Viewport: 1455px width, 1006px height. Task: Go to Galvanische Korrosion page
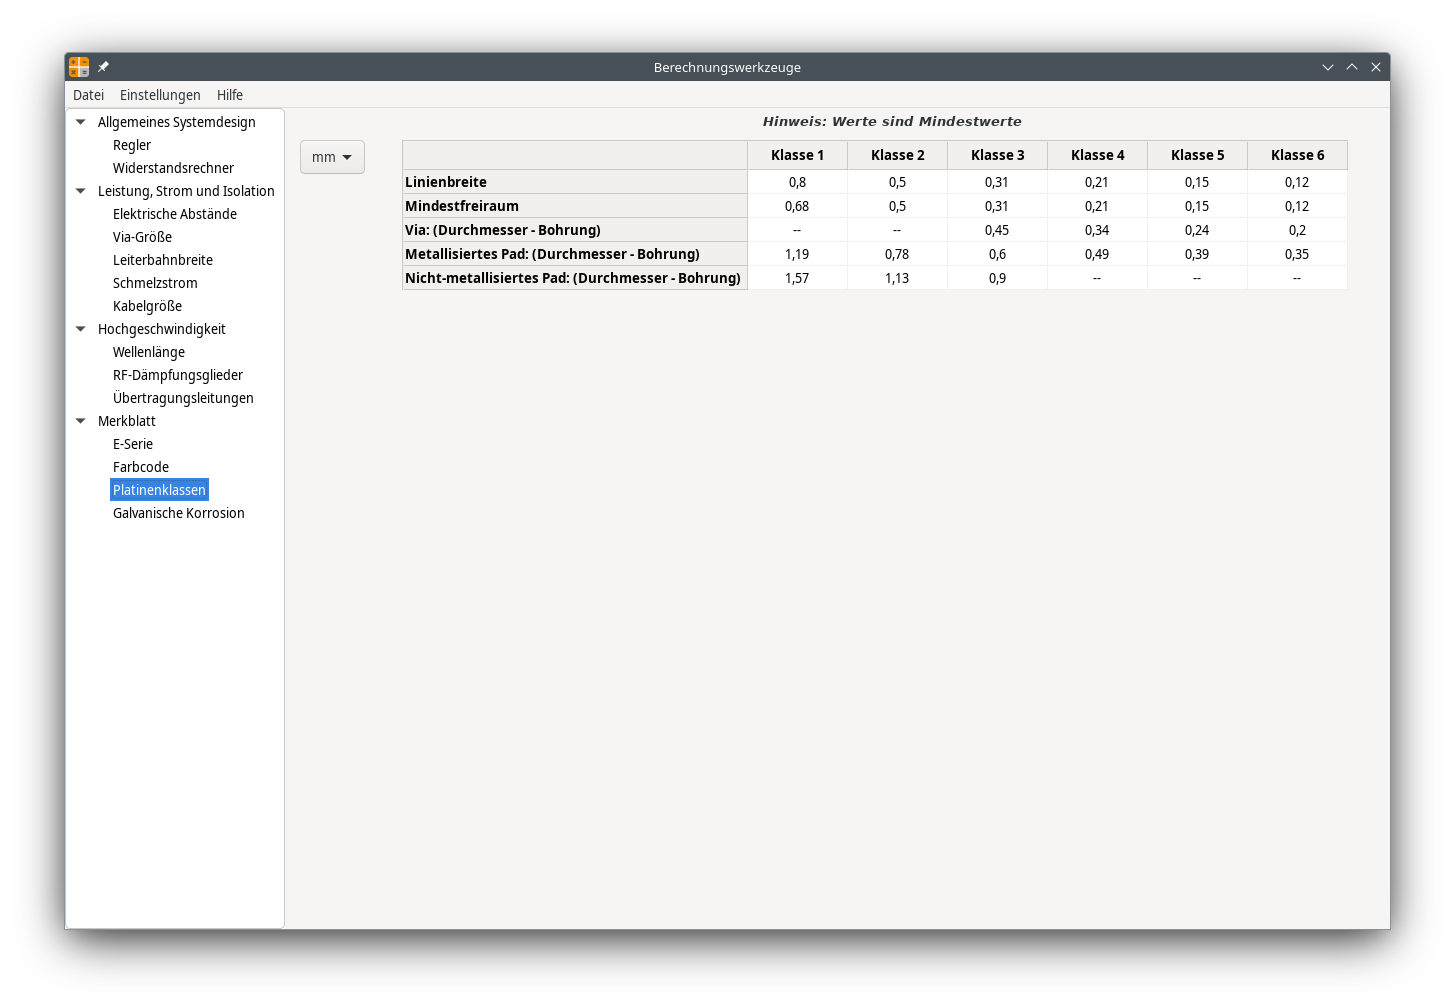[178, 513]
